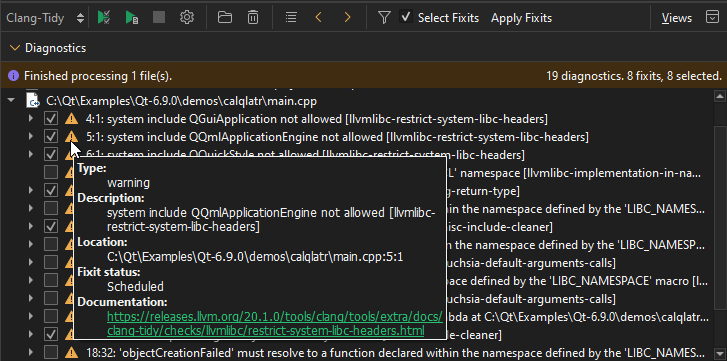
Task: Expand the 4:1 QGuiApplication diagnostic row
Action: click(x=31, y=119)
